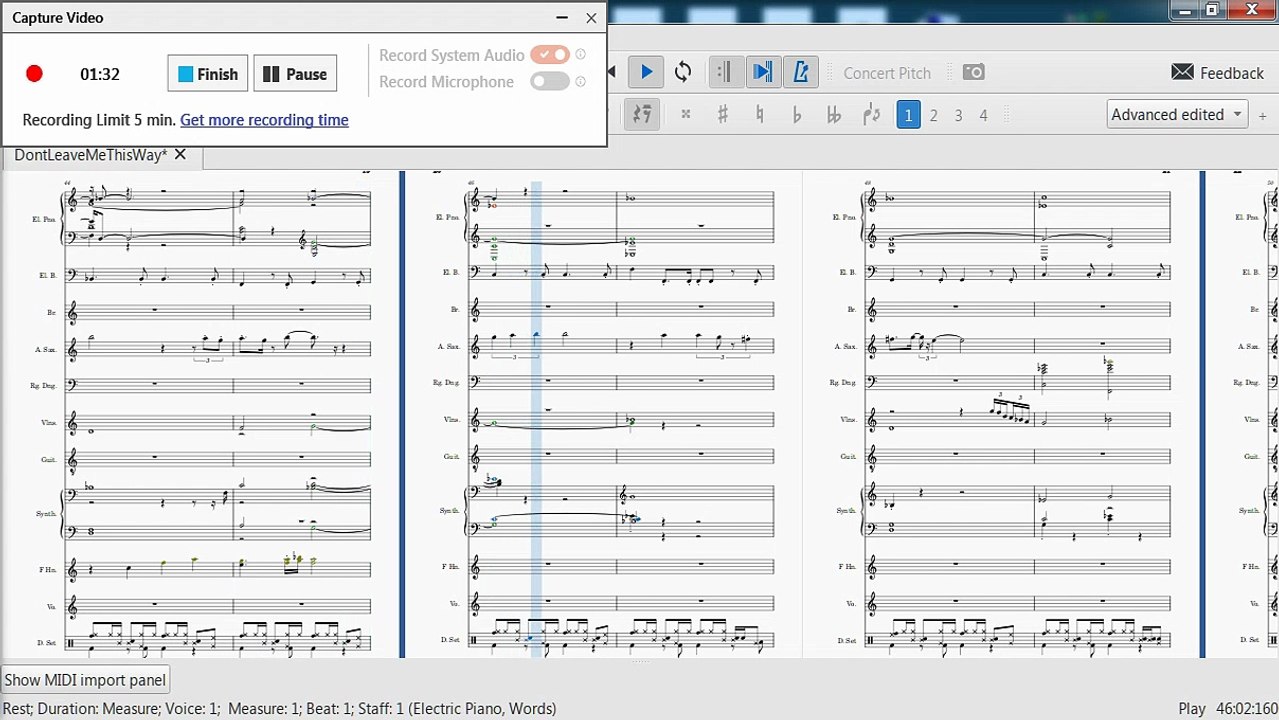
Task: Click El. Pno. label on second page
Action: coord(448,217)
